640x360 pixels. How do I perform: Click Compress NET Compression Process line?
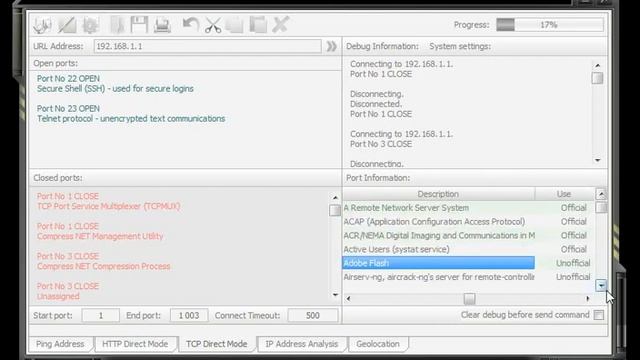click(x=104, y=267)
